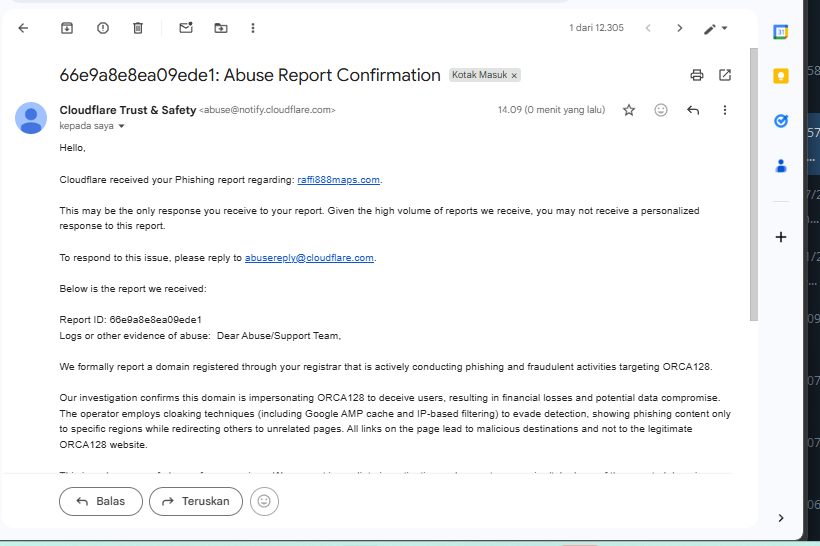Click the Teruskan forward button
Viewport: 820px width, 546px height.
(x=196, y=502)
